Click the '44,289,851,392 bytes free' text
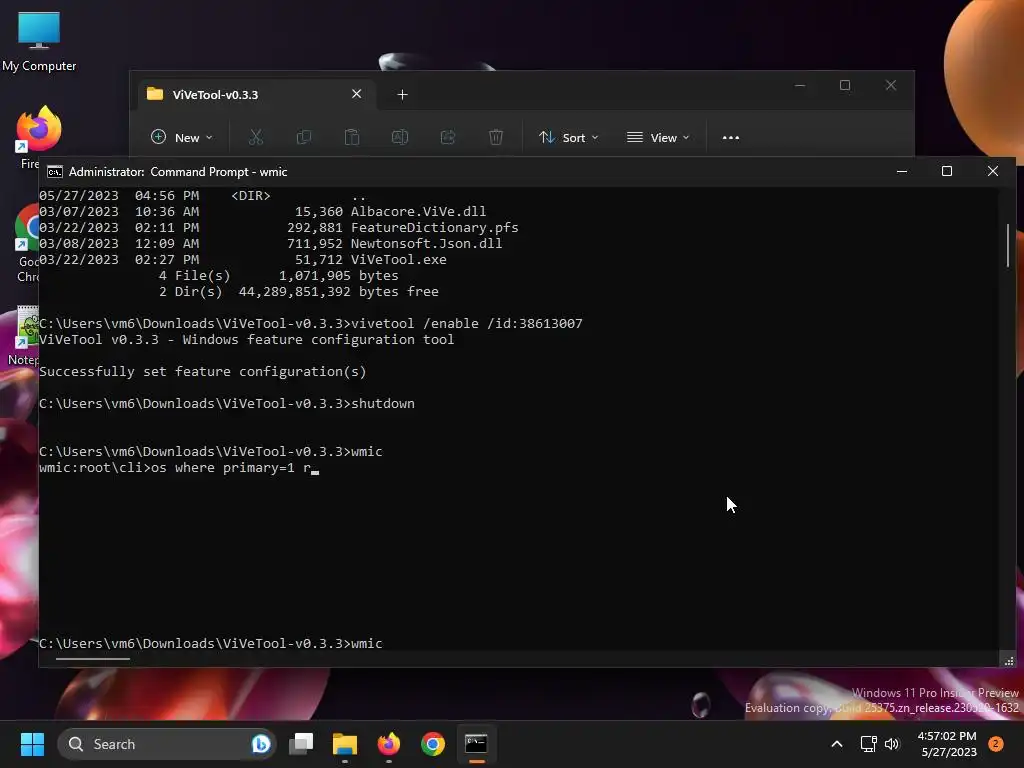1024x768 pixels. click(339, 291)
